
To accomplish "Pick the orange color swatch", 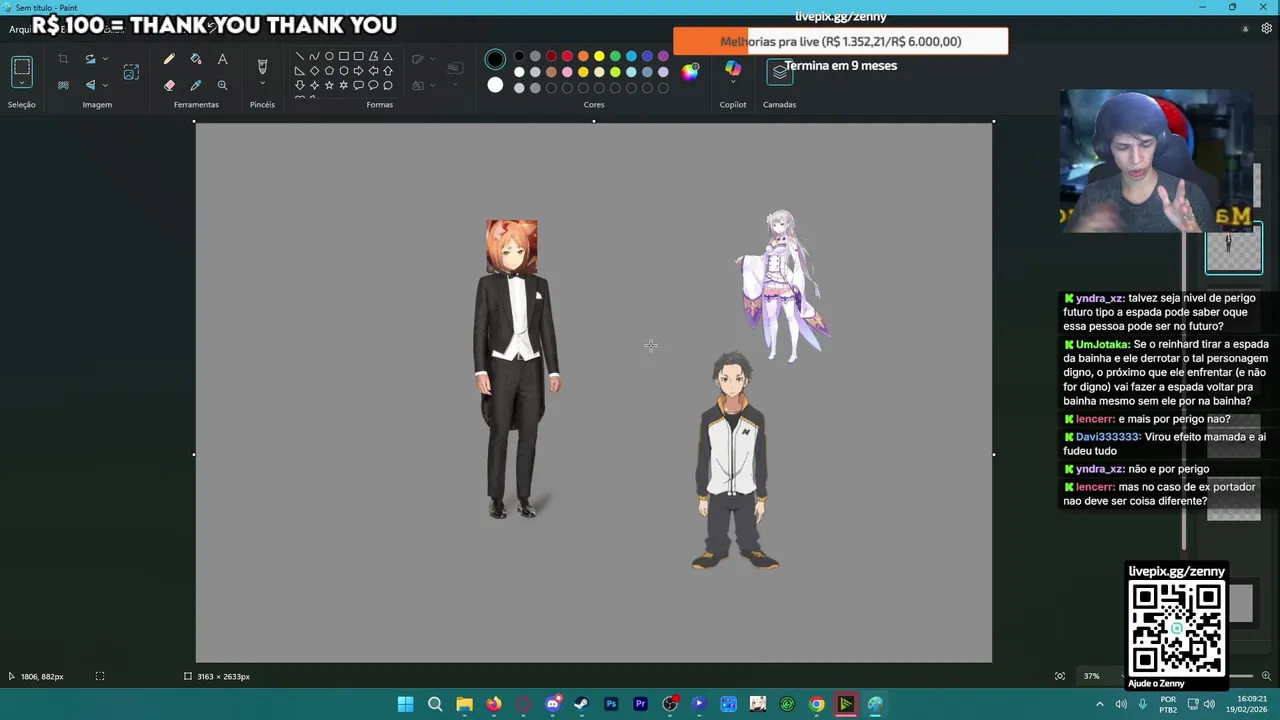I will (583, 56).
